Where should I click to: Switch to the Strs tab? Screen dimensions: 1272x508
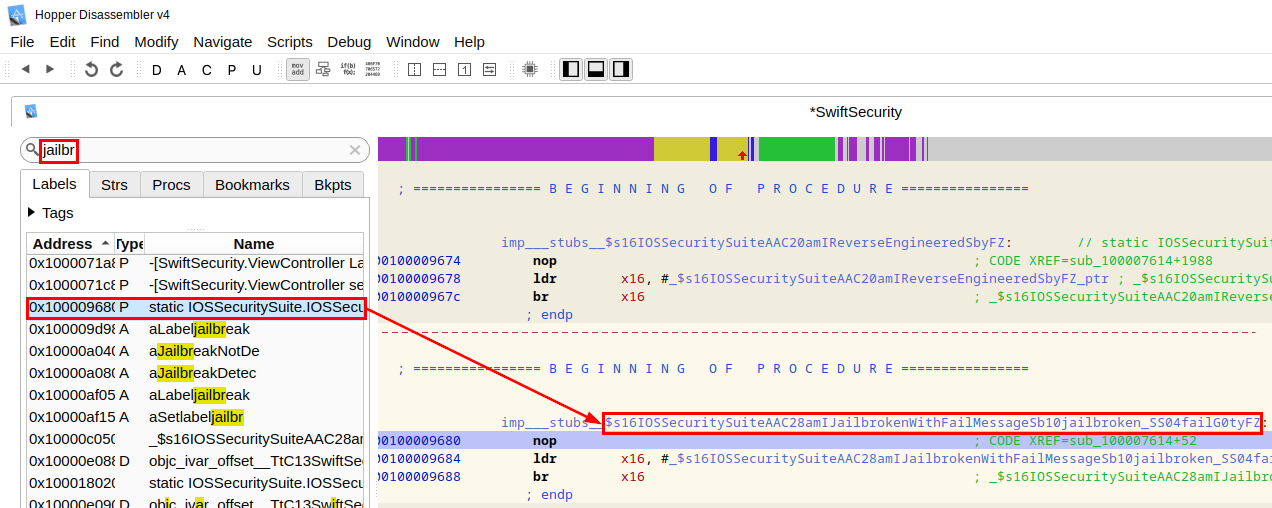coord(114,184)
